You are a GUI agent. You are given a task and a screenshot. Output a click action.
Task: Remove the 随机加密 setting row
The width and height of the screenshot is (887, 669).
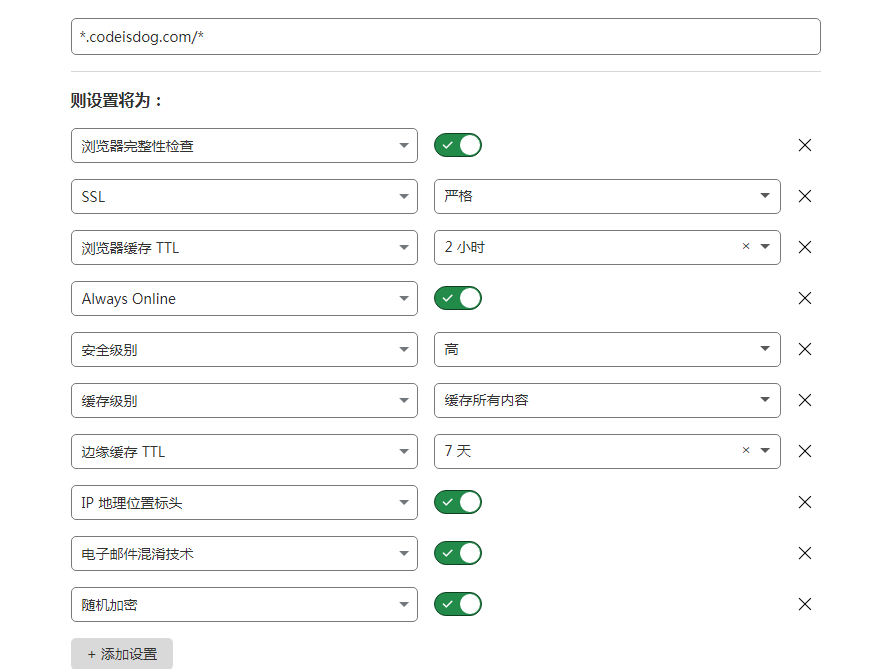(x=804, y=604)
